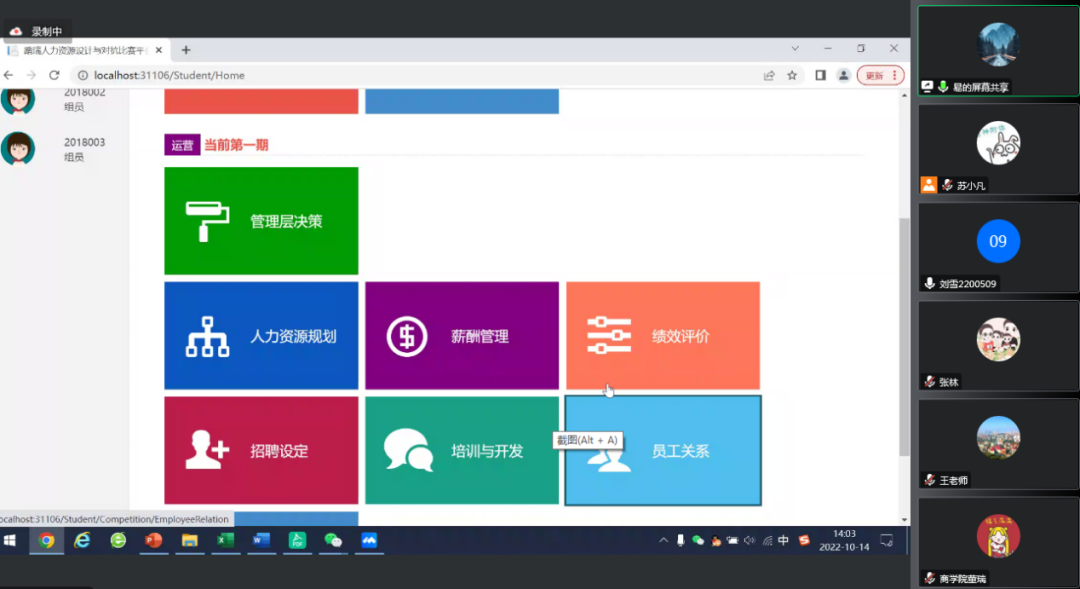Open the 绩效评价 sliders tile
Viewport: 1080px width, 589px height.
point(662,336)
